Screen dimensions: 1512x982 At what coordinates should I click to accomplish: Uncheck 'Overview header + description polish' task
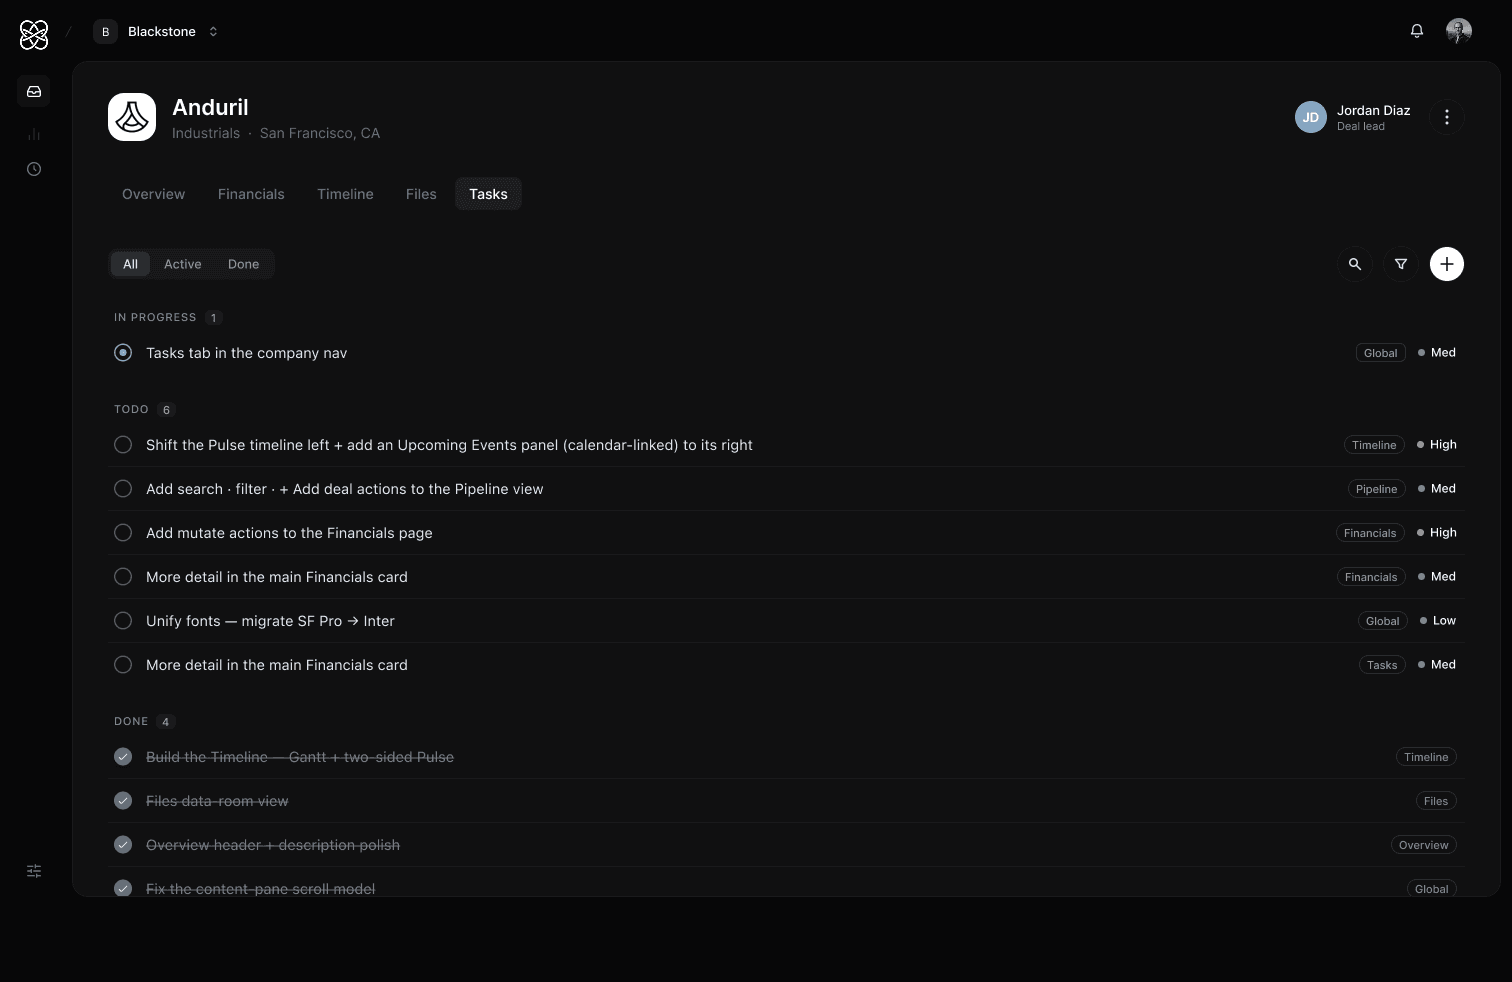[123, 845]
